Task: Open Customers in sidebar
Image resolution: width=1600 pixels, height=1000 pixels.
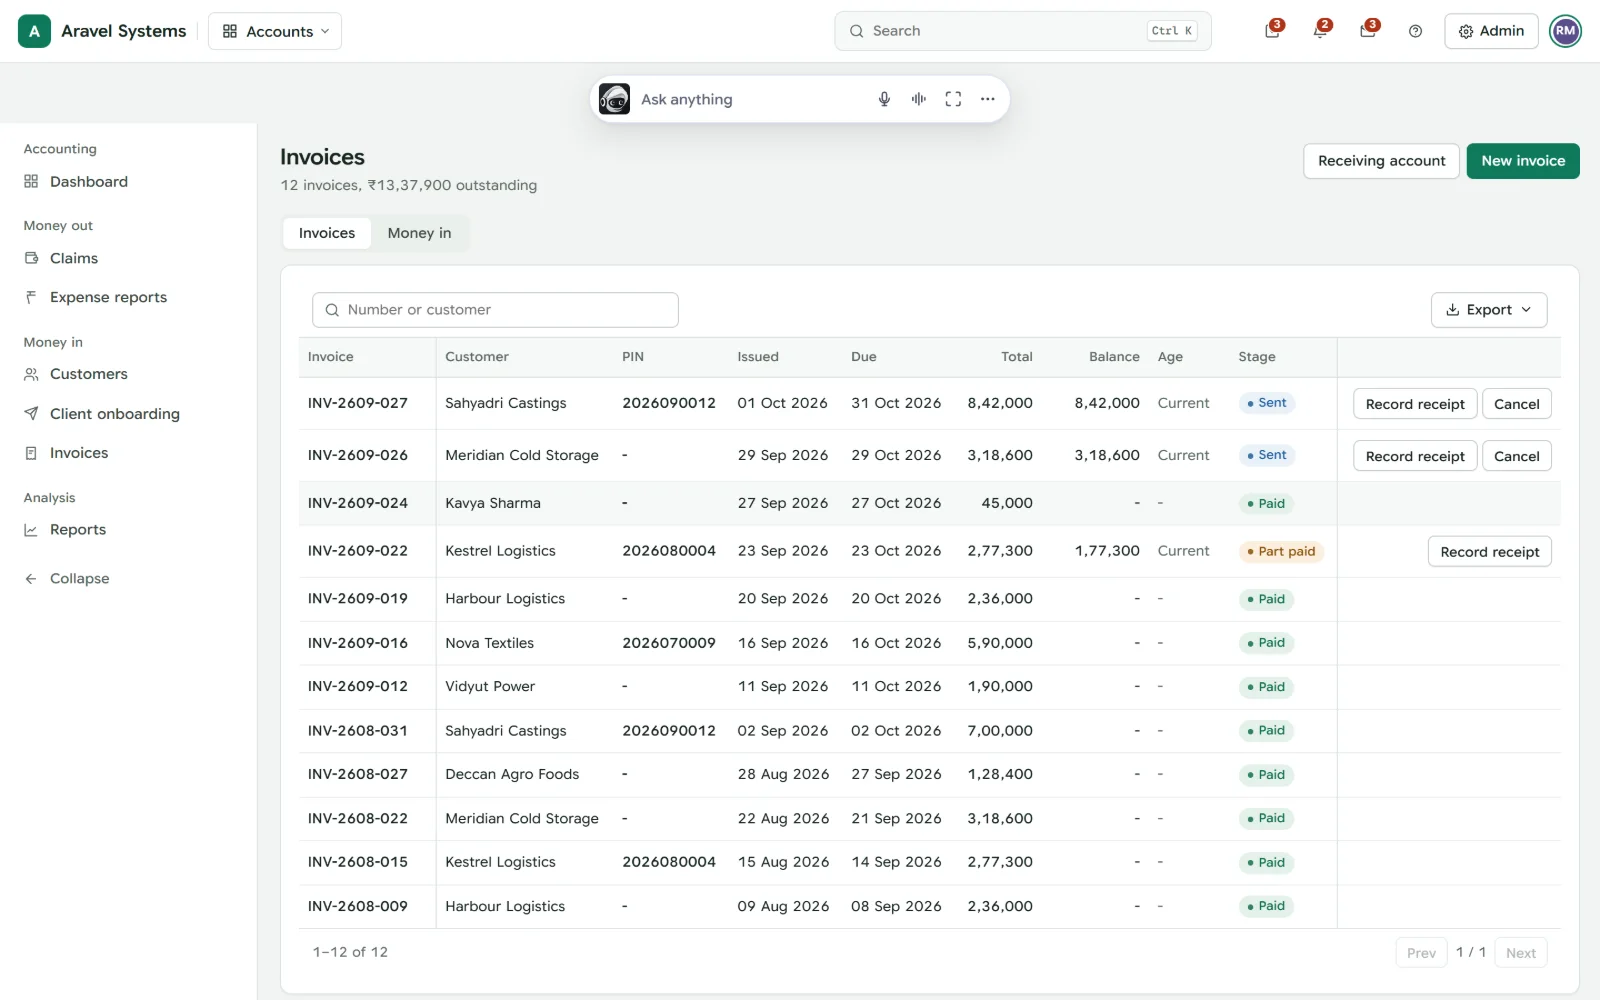Action: click(x=128, y=374)
